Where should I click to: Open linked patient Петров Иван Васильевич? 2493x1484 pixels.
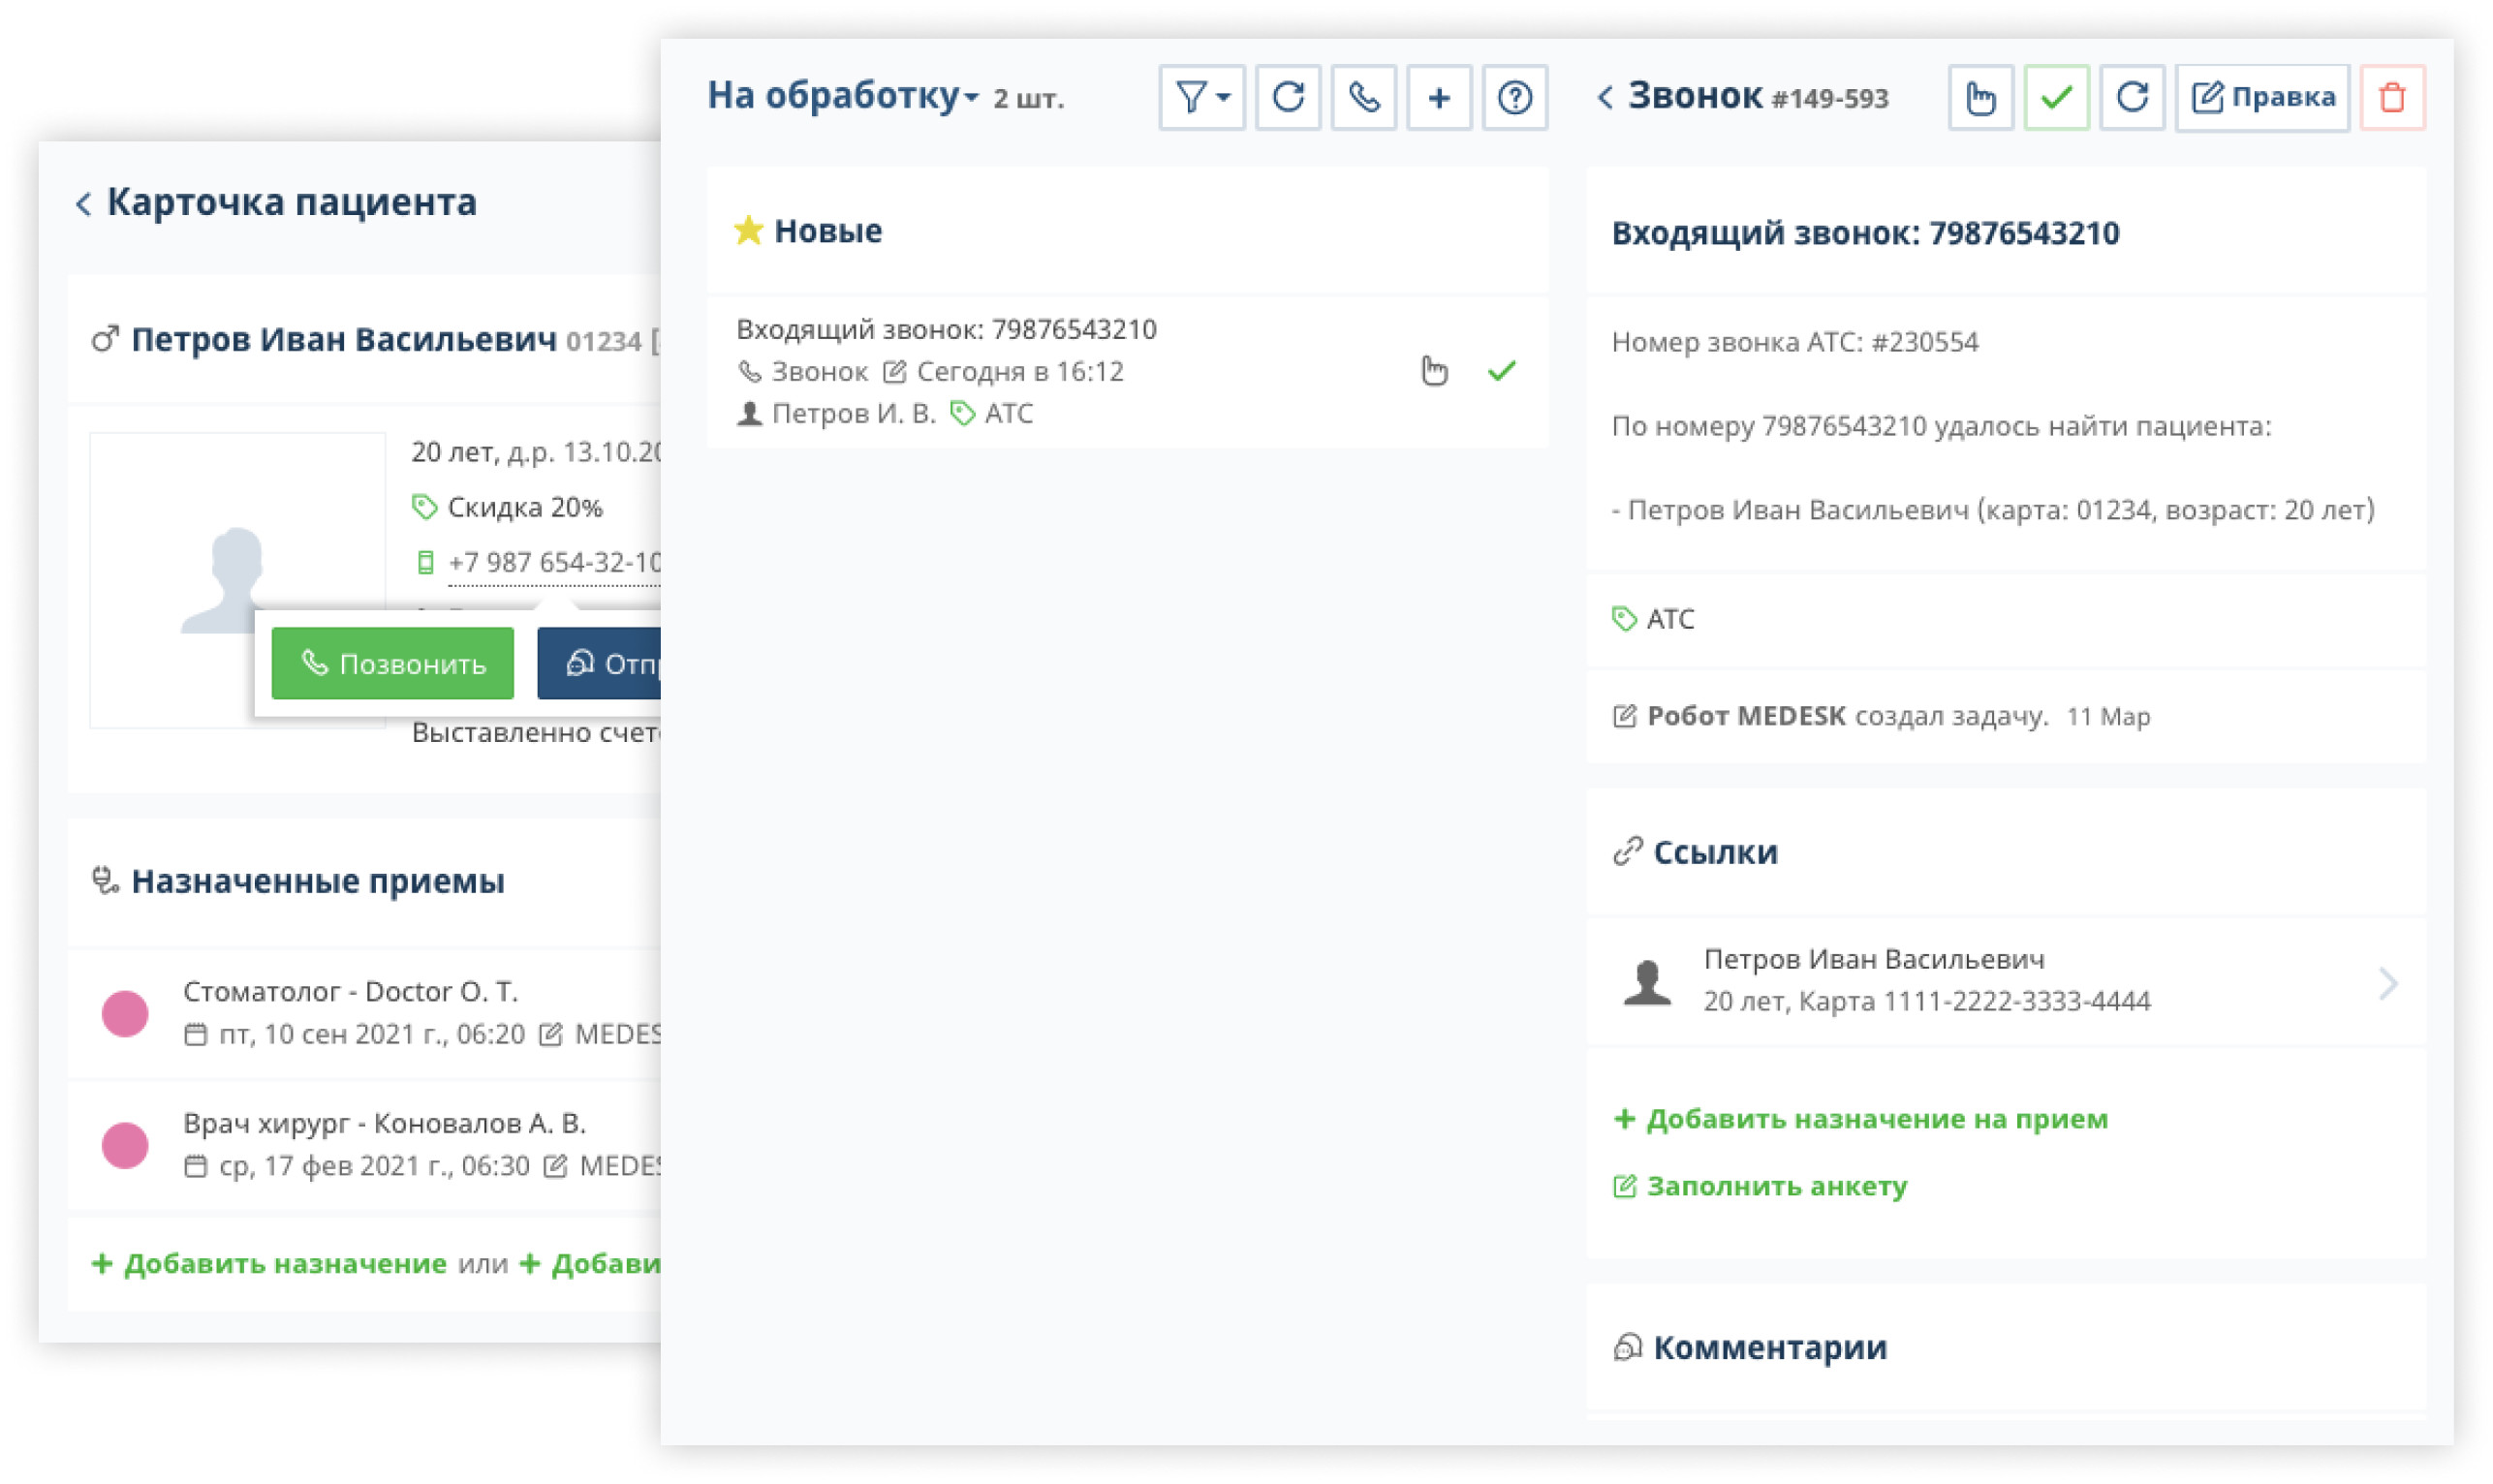(2005, 980)
